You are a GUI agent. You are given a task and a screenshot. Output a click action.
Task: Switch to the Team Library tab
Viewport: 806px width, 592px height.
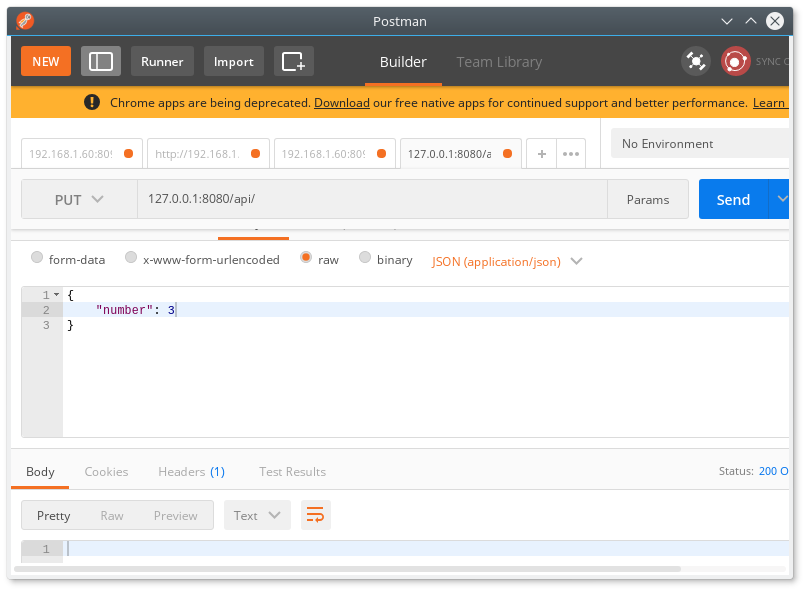pyautogui.click(x=499, y=62)
